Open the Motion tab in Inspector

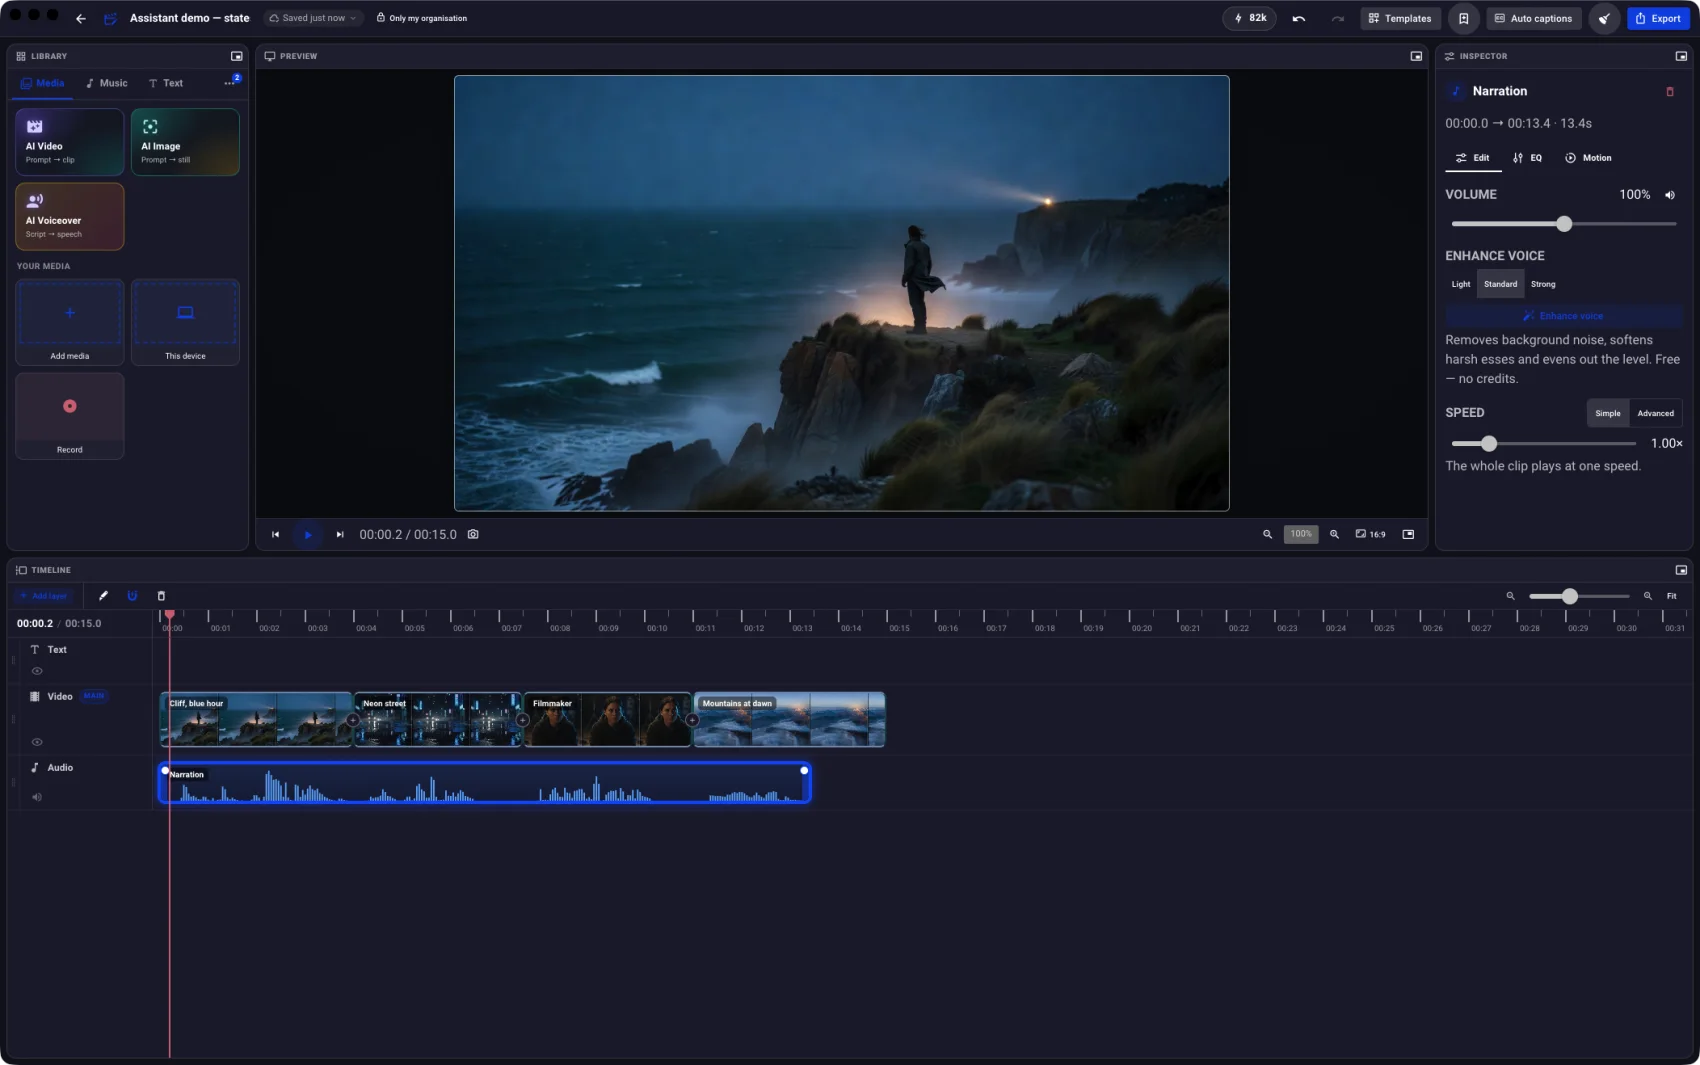coord(1588,158)
